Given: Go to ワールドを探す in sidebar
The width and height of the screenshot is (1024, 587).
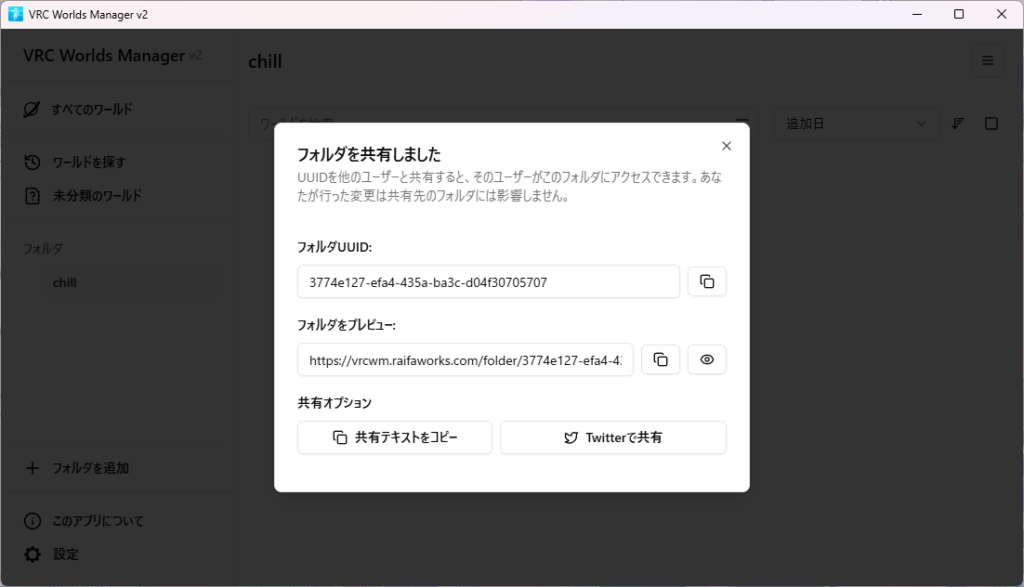Looking at the screenshot, I should pos(88,162).
